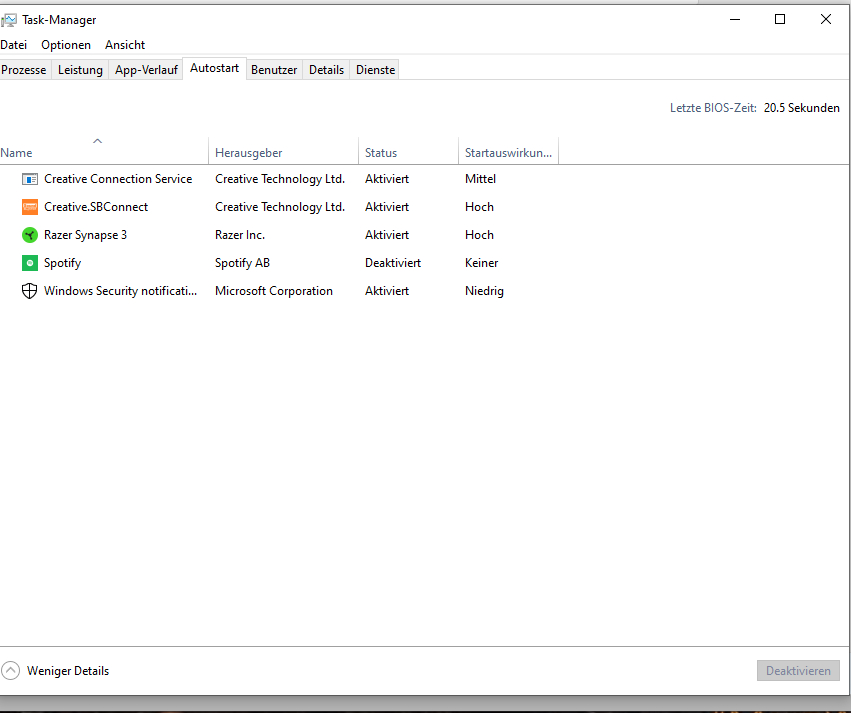This screenshot has height=713, width=851.
Task: Select the Creative.SBConnect entry name
Action: [x=96, y=207]
